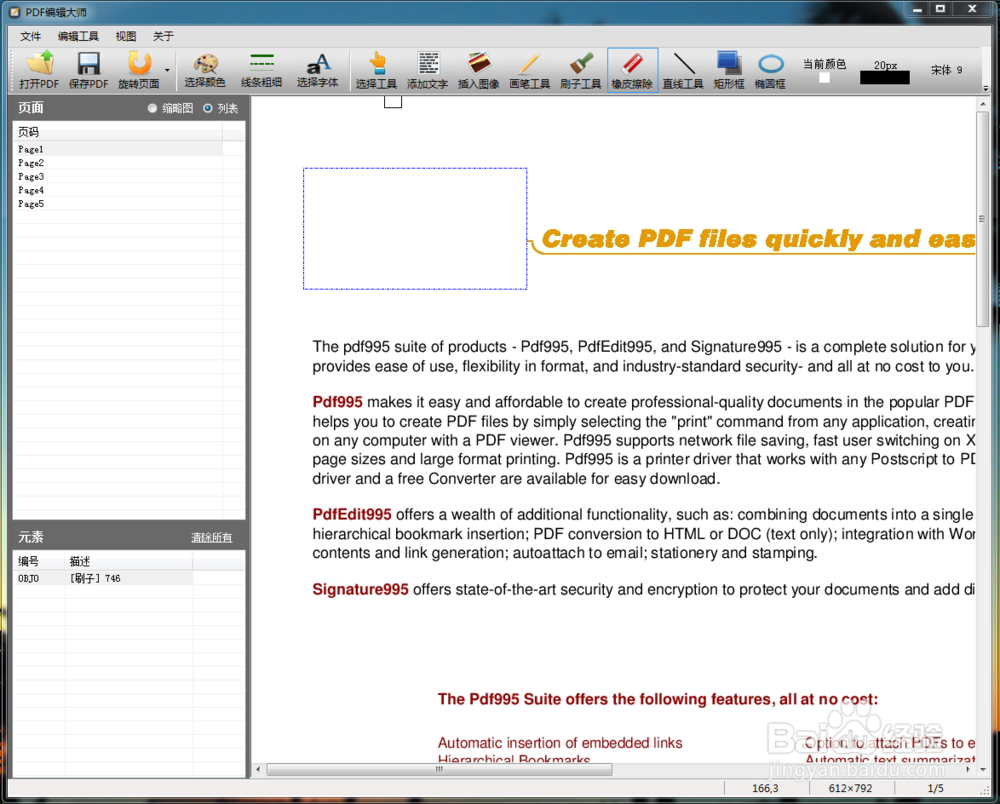The width and height of the screenshot is (1000, 804).
Task: Click the [刷子] 746 description cell
Action: pos(128,578)
